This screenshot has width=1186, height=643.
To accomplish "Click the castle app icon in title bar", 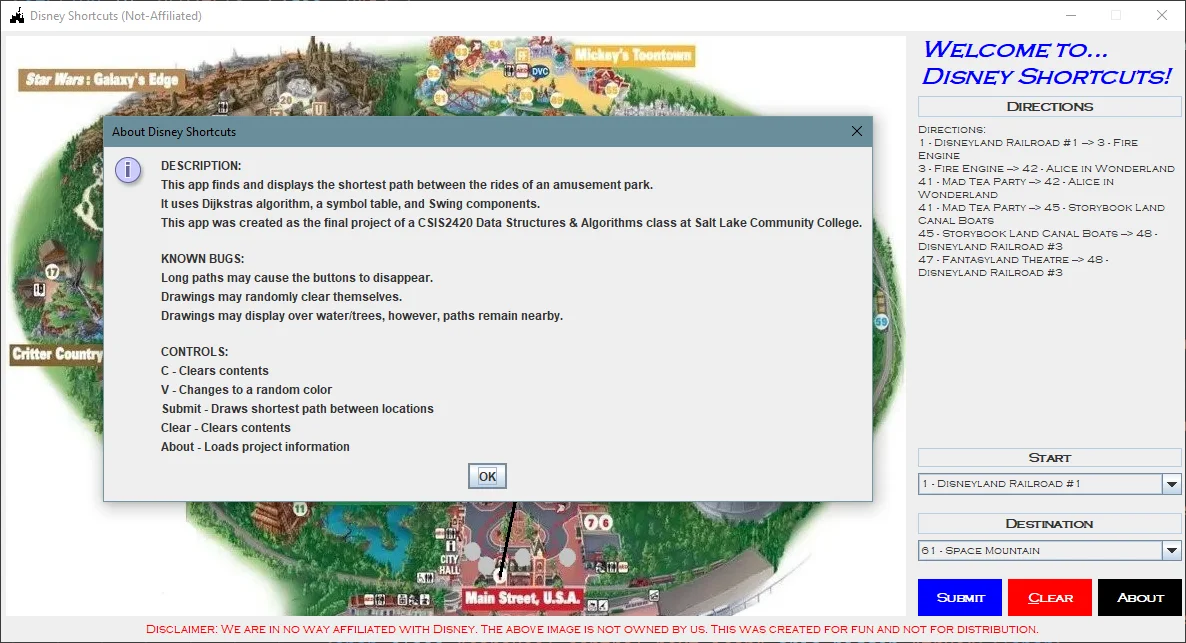I will pos(17,15).
